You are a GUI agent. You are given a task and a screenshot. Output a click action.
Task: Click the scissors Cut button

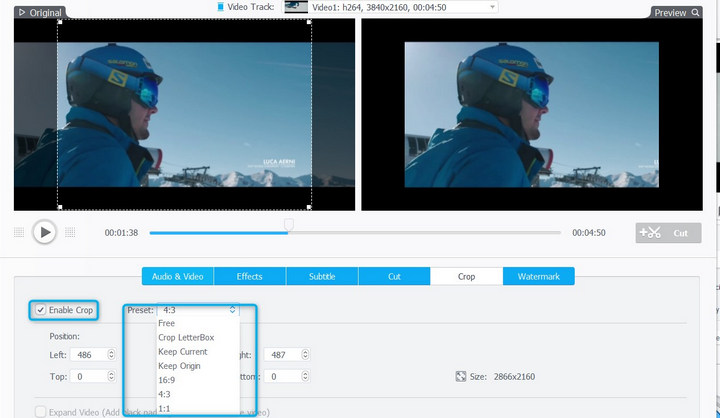pyautogui.click(x=668, y=232)
